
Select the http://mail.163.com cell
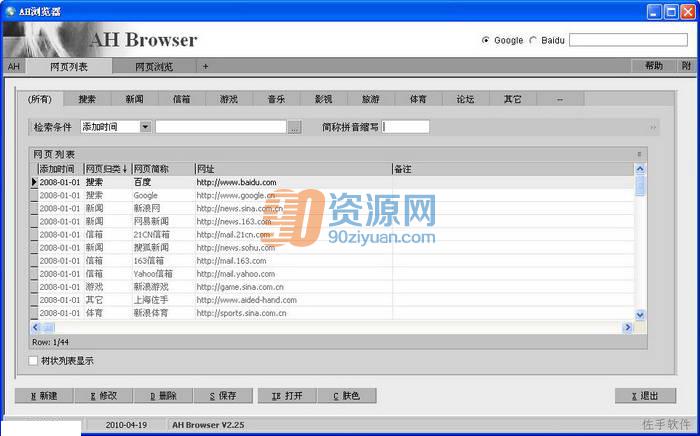pyautogui.click(x=294, y=261)
